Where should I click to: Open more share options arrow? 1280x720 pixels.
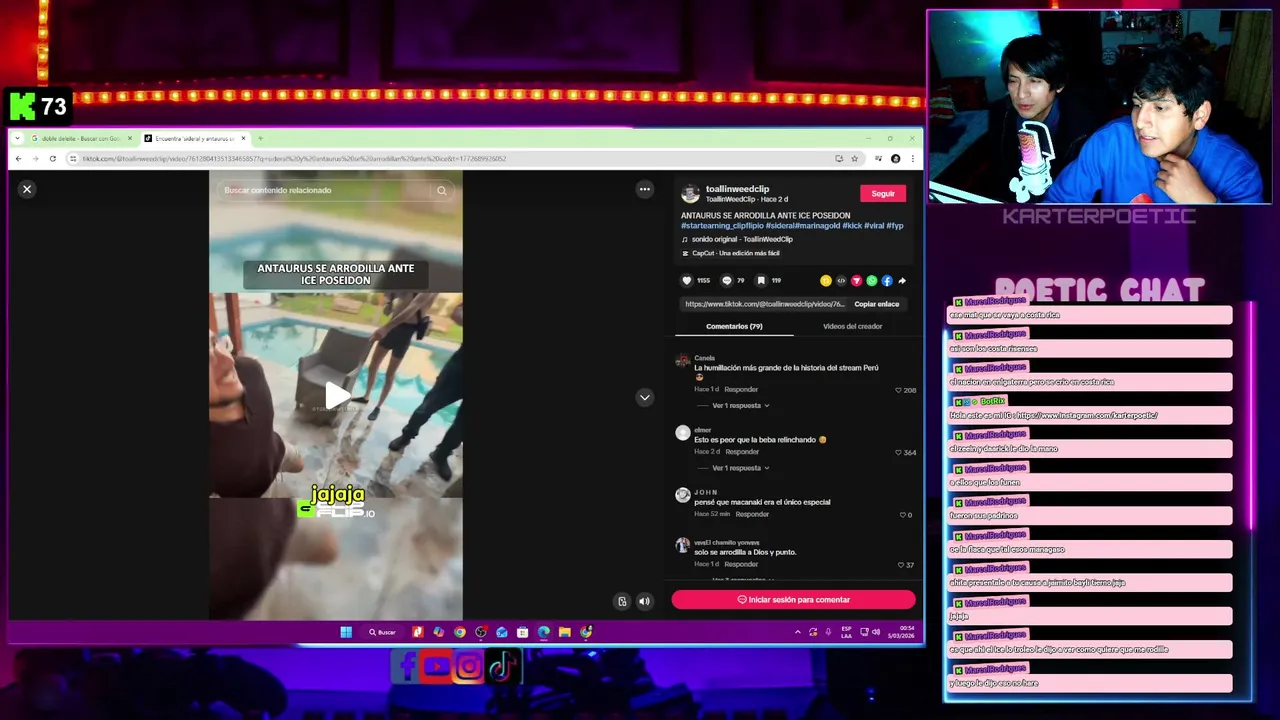[x=902, y=281]
